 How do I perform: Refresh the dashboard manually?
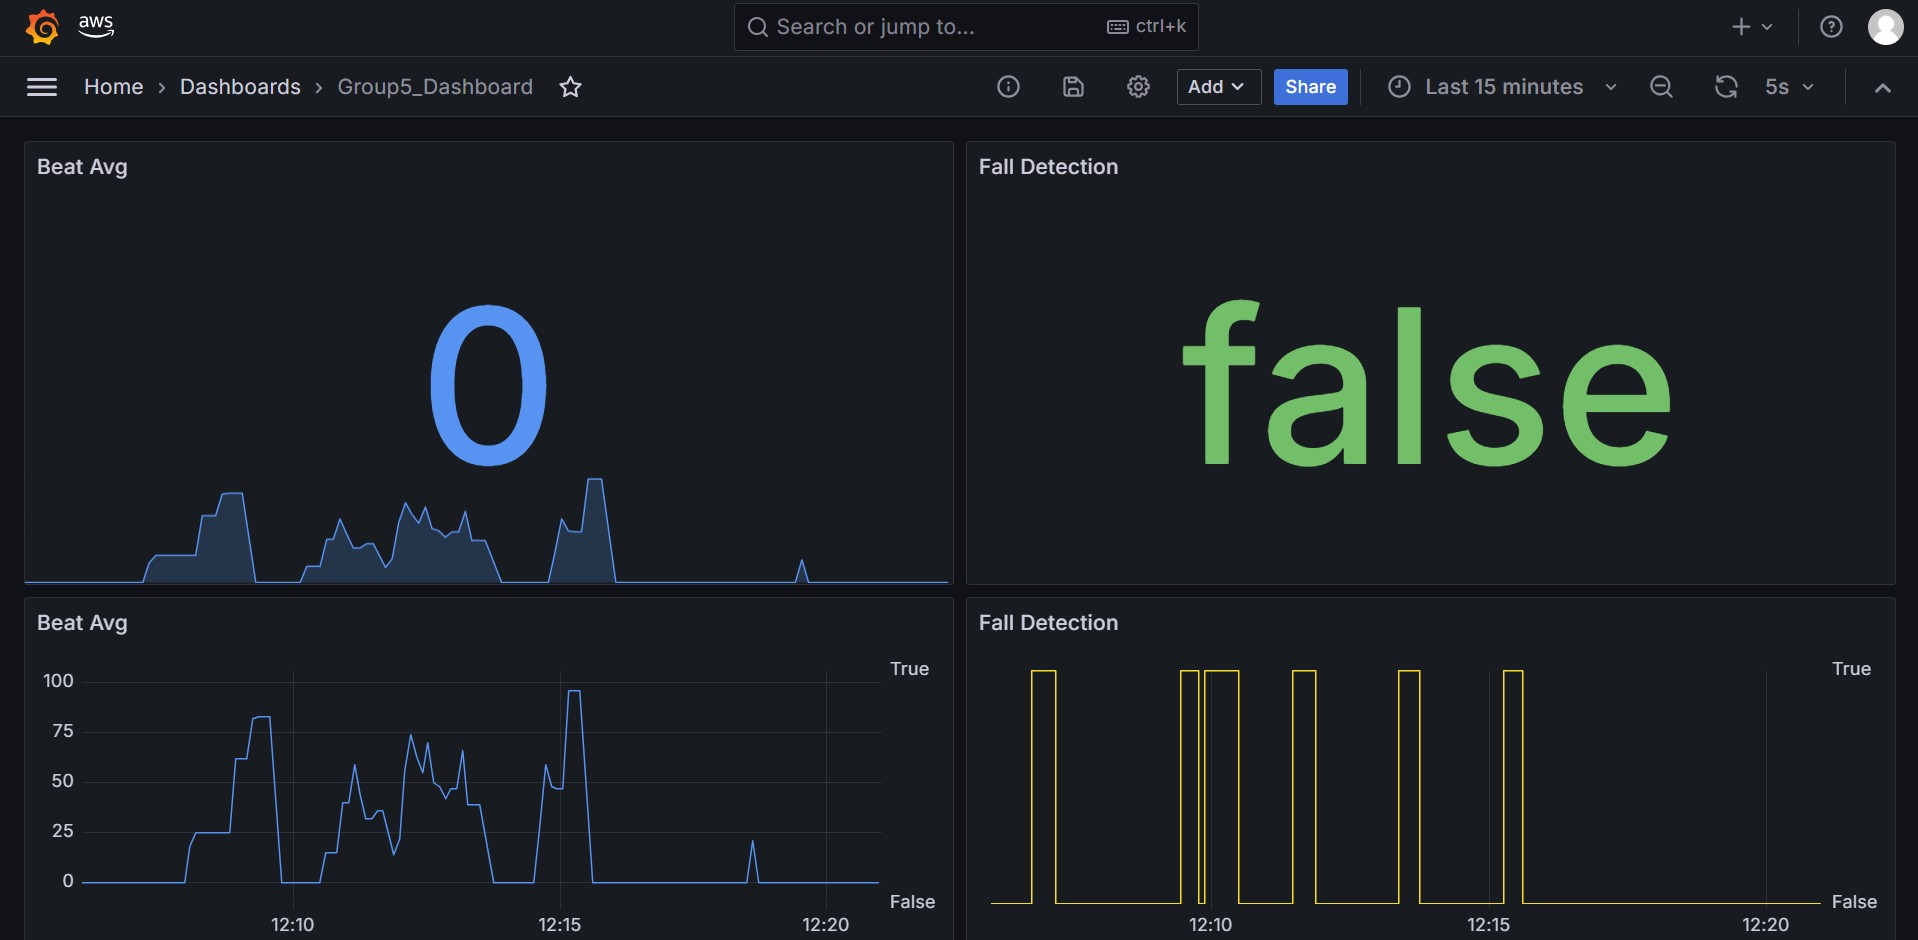click(x=1725, y=87)
